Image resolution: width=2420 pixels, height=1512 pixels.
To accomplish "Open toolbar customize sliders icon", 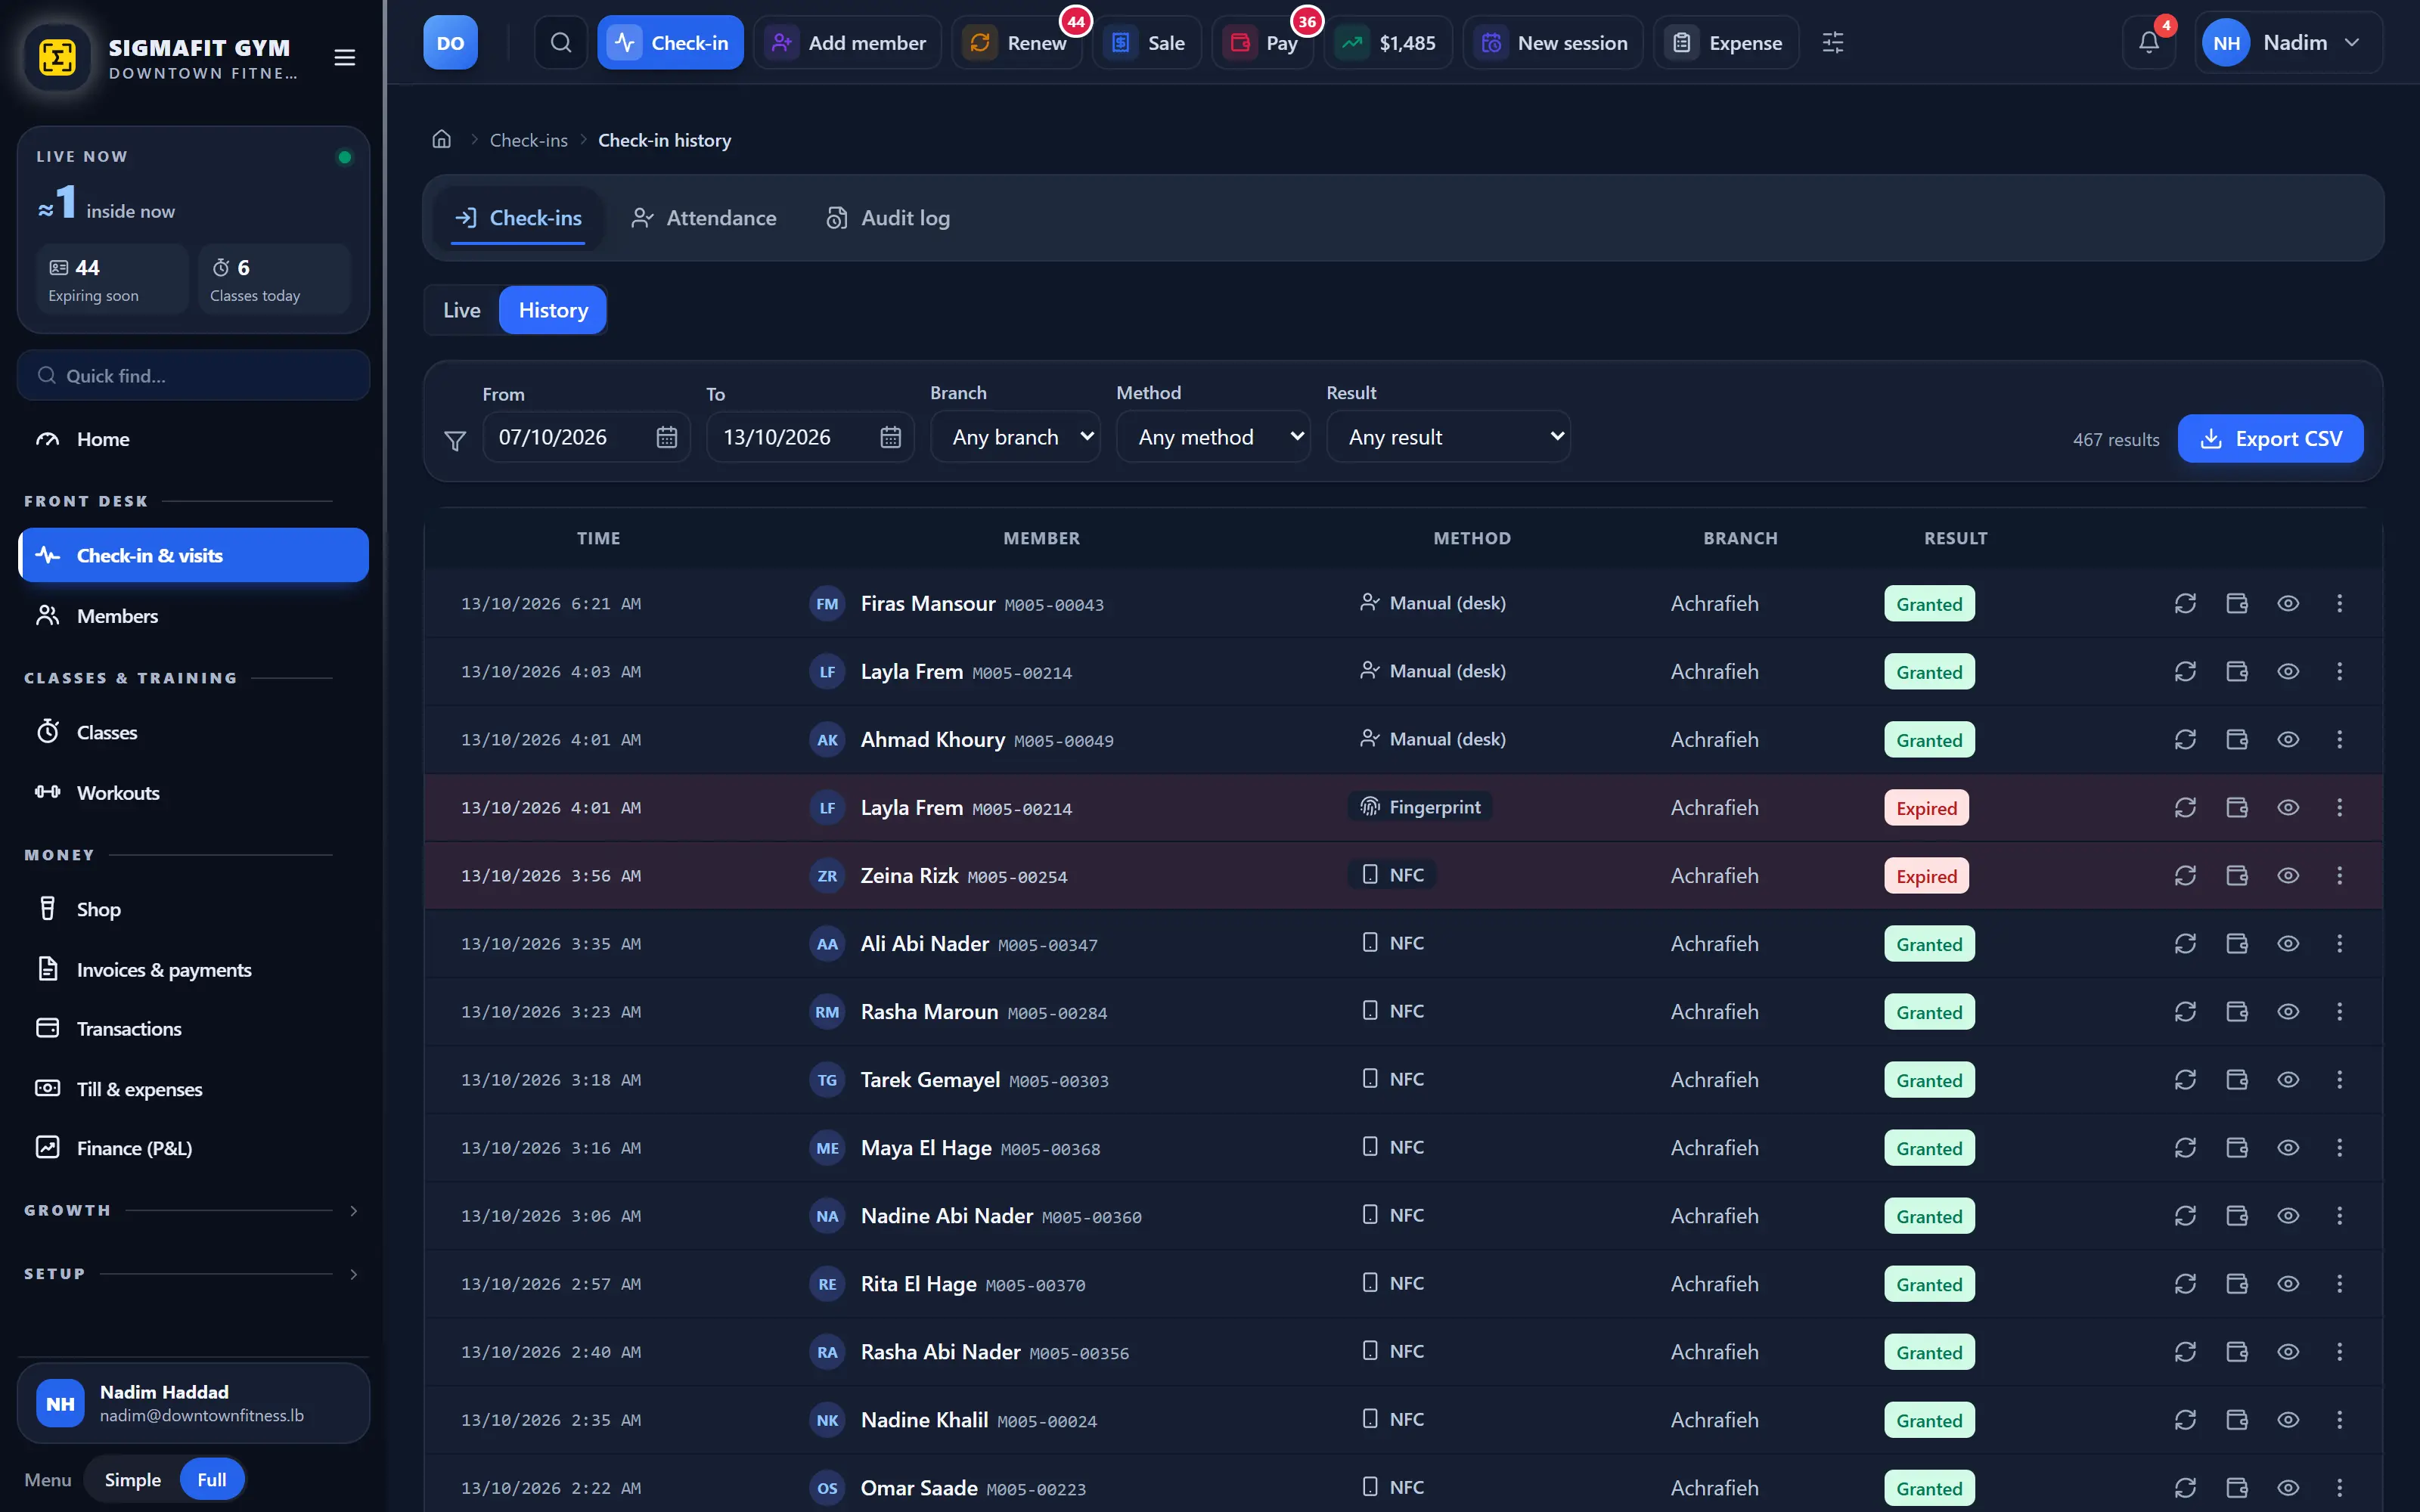I will coord(1833,42).
